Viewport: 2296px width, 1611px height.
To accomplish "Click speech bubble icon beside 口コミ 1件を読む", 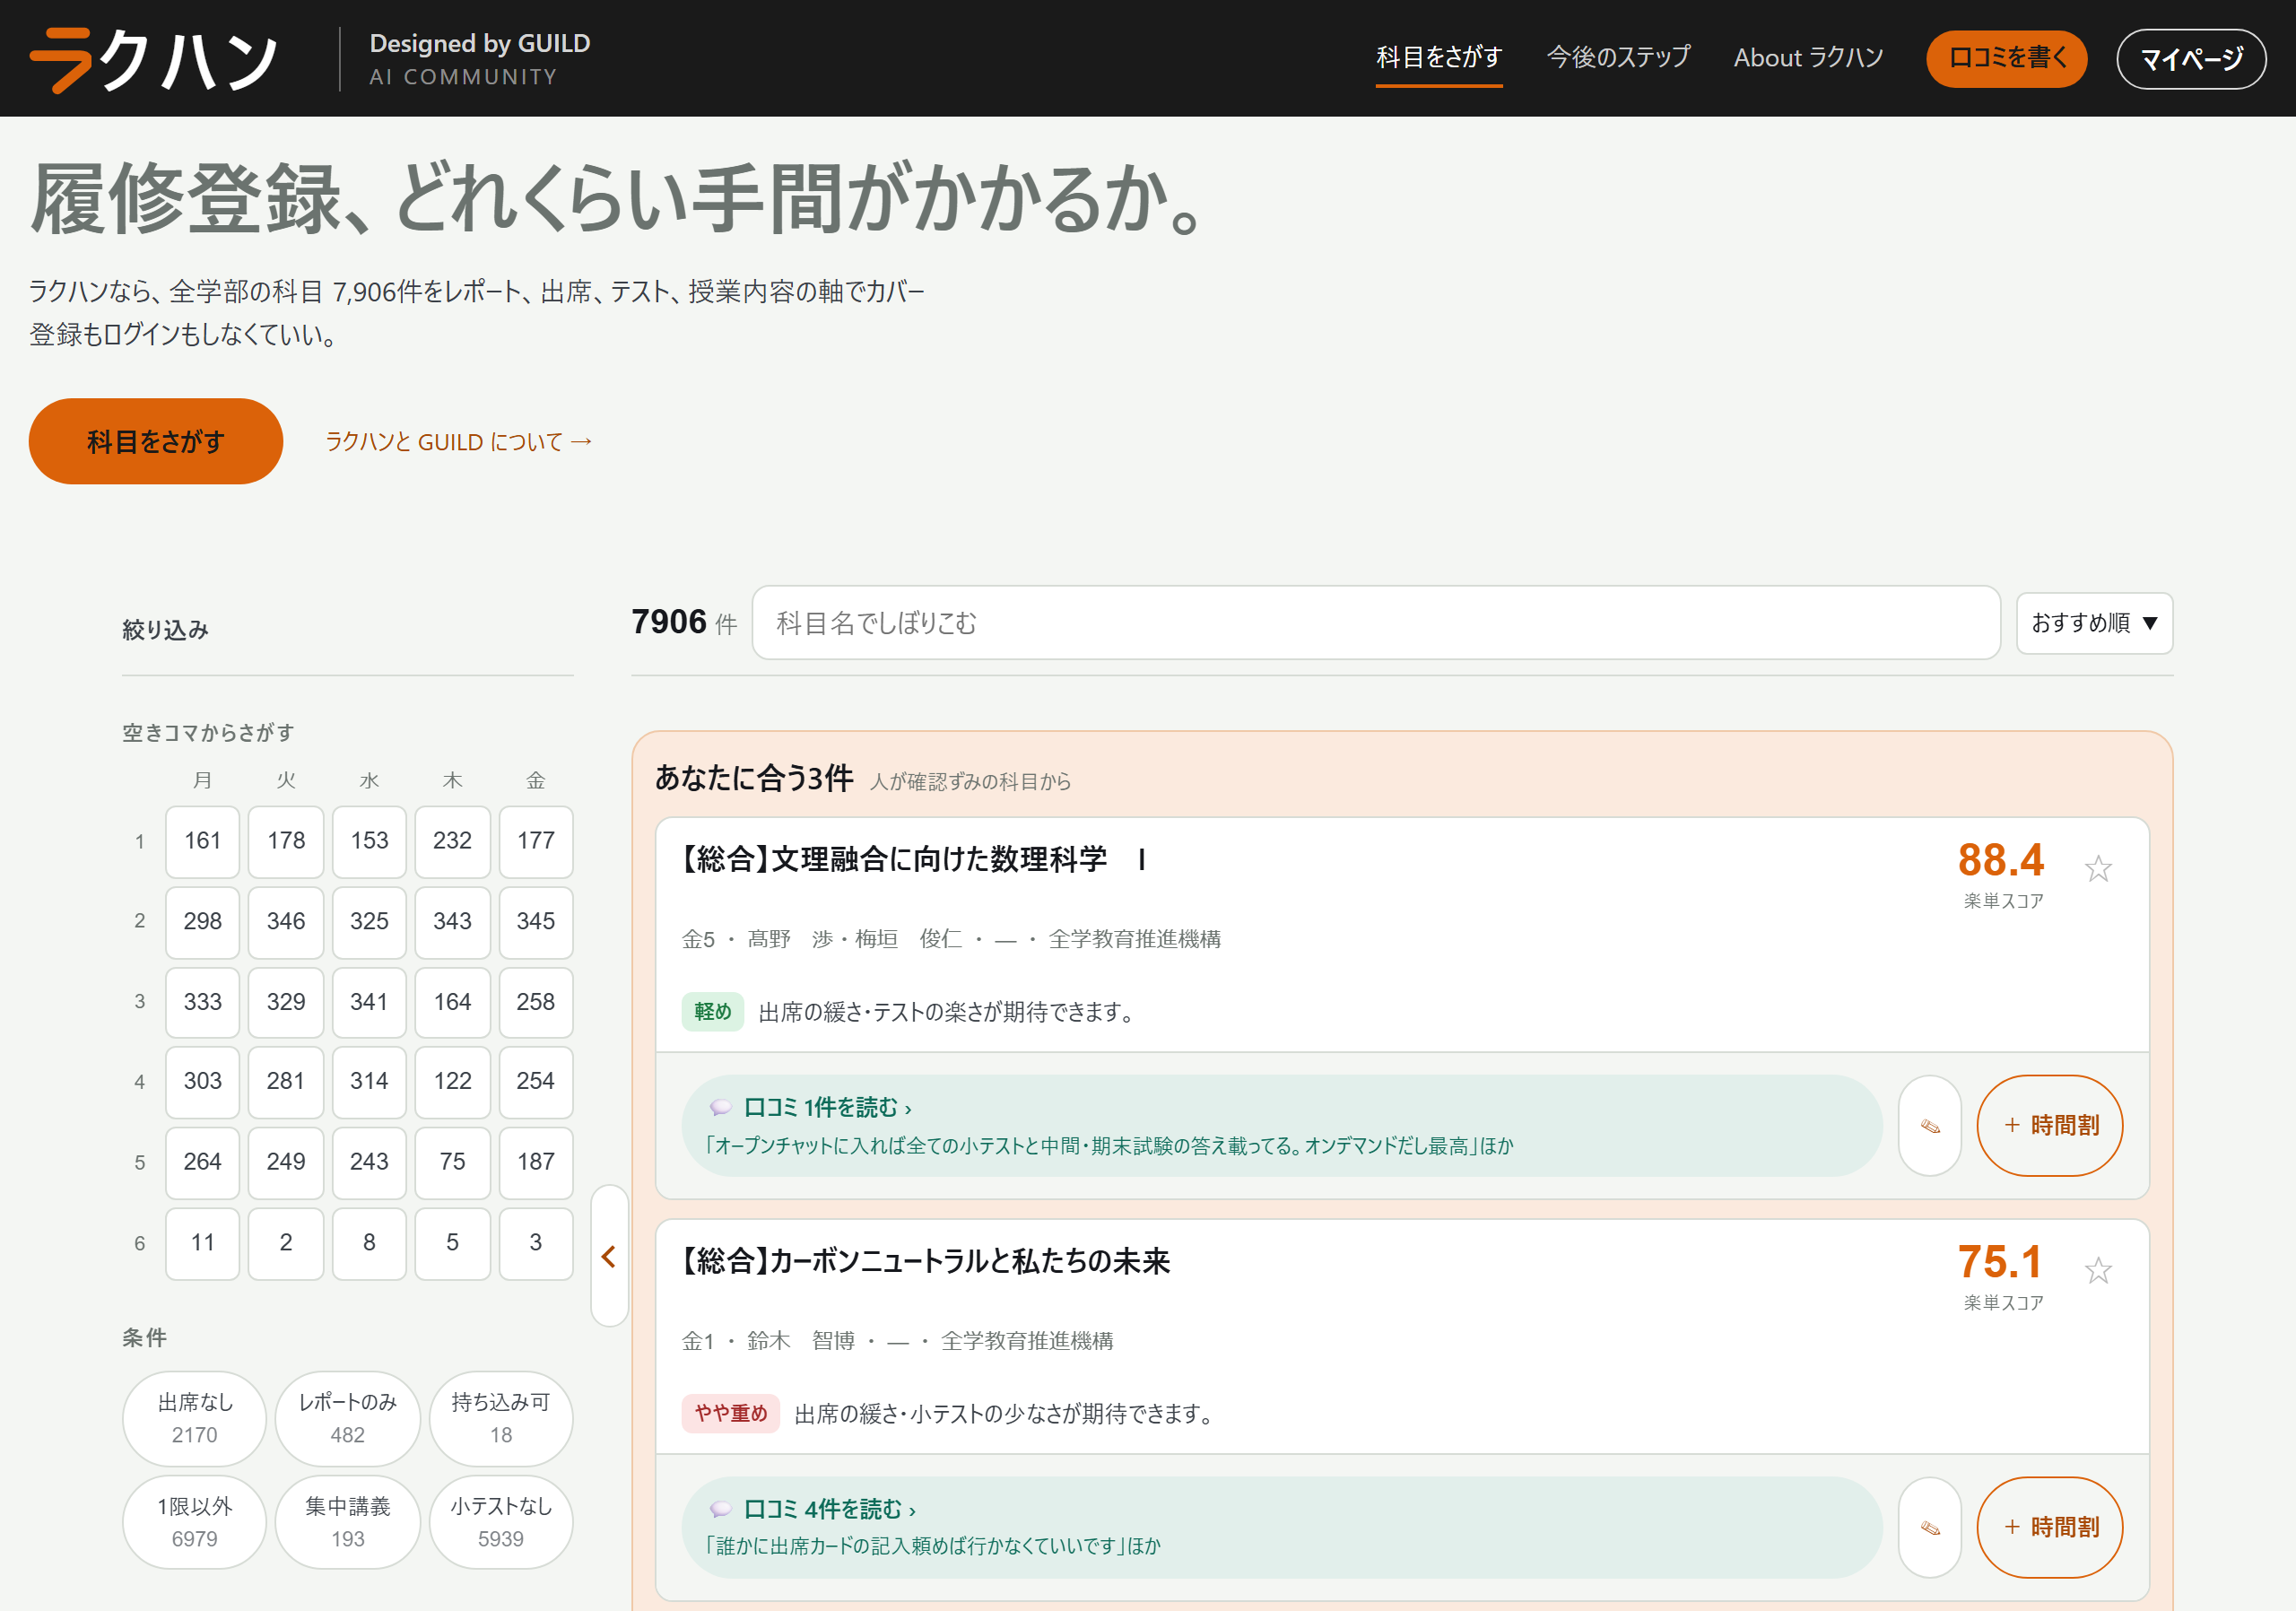I will tap(720, 1108).
